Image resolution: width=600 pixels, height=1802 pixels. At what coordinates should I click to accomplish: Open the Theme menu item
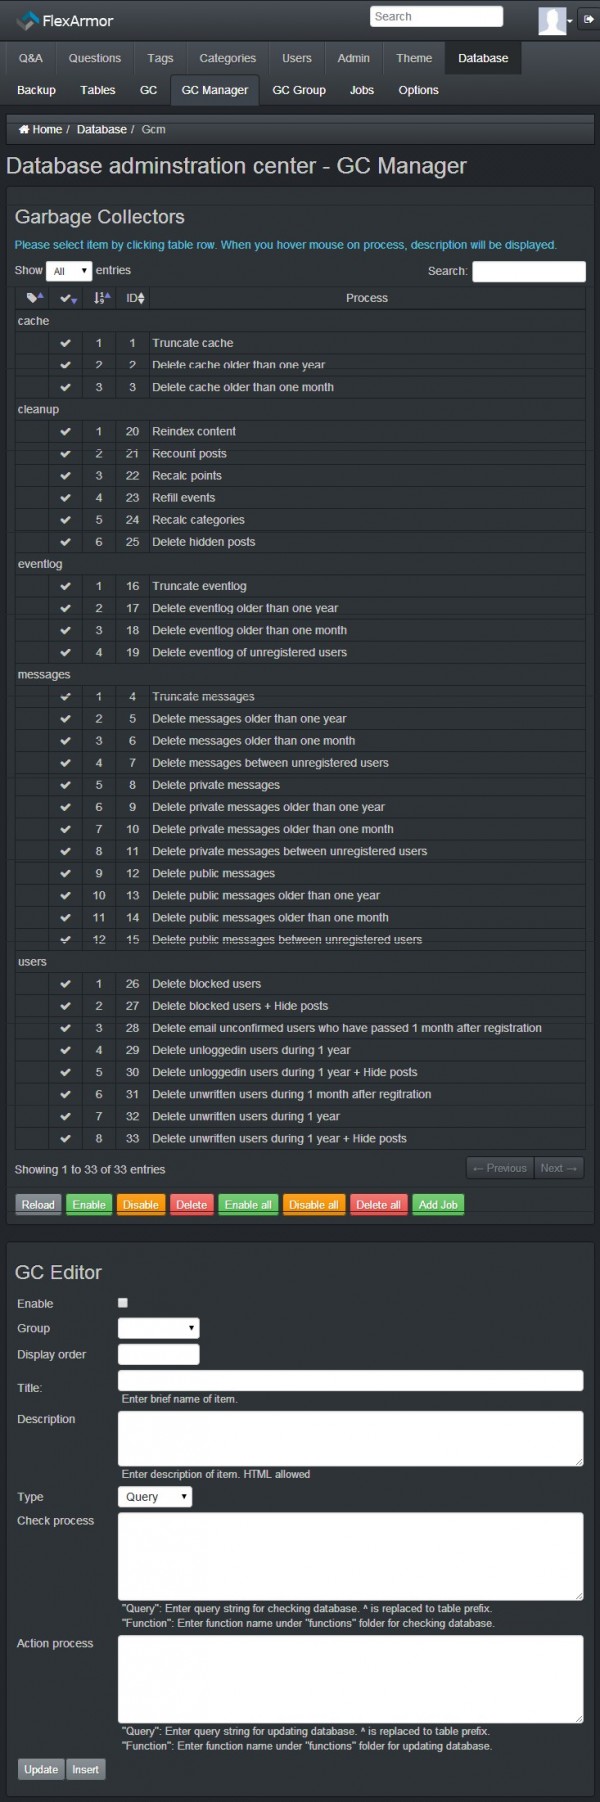(413, 58)
